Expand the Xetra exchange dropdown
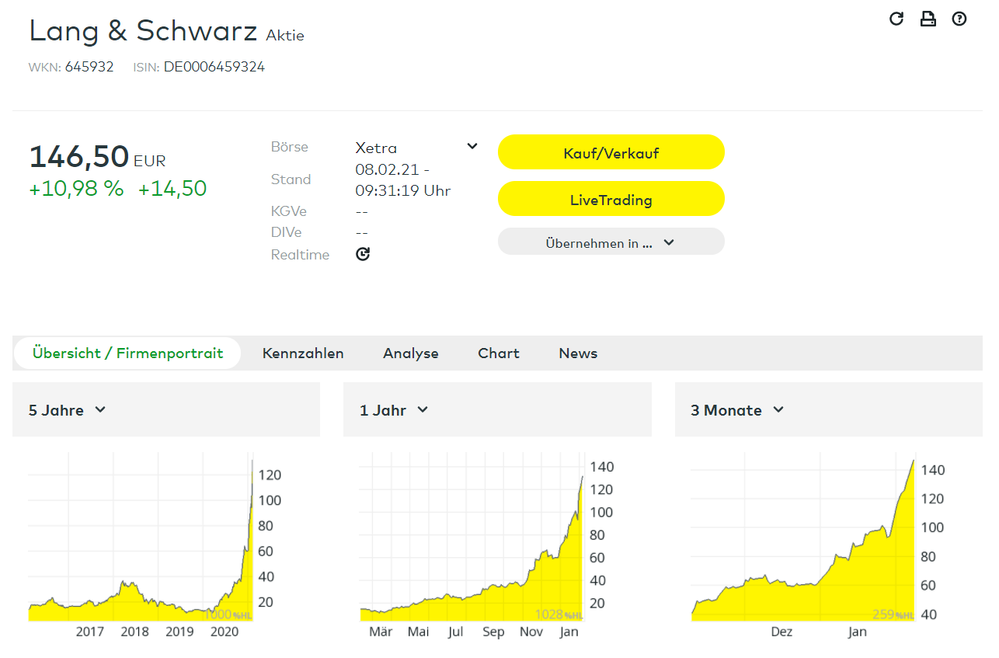999x658 pixels. (472, 147)
